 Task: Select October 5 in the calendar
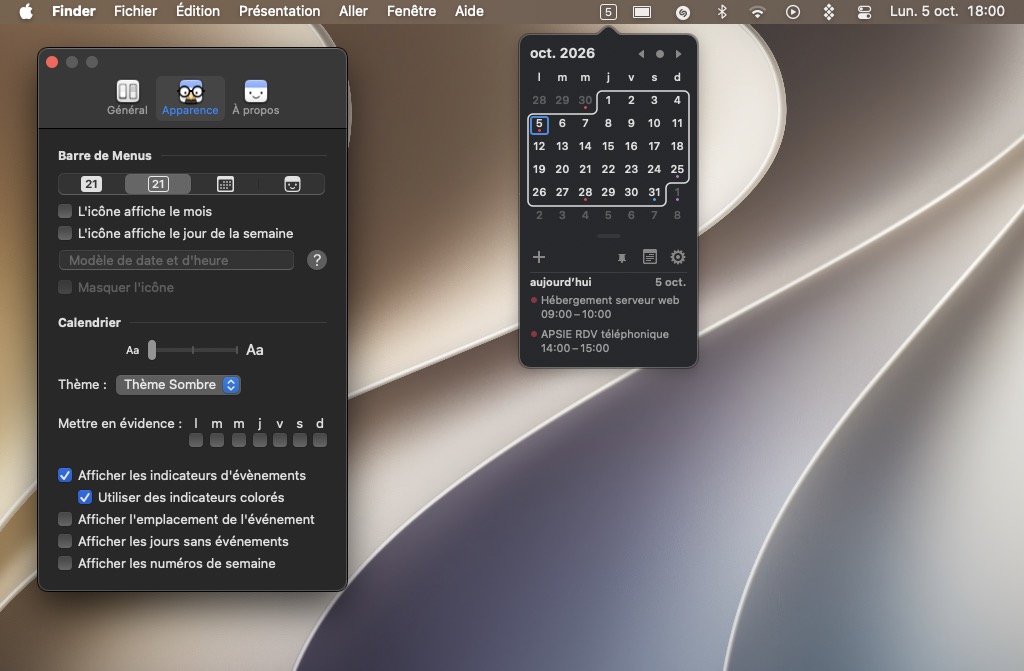tap(539, 123)
